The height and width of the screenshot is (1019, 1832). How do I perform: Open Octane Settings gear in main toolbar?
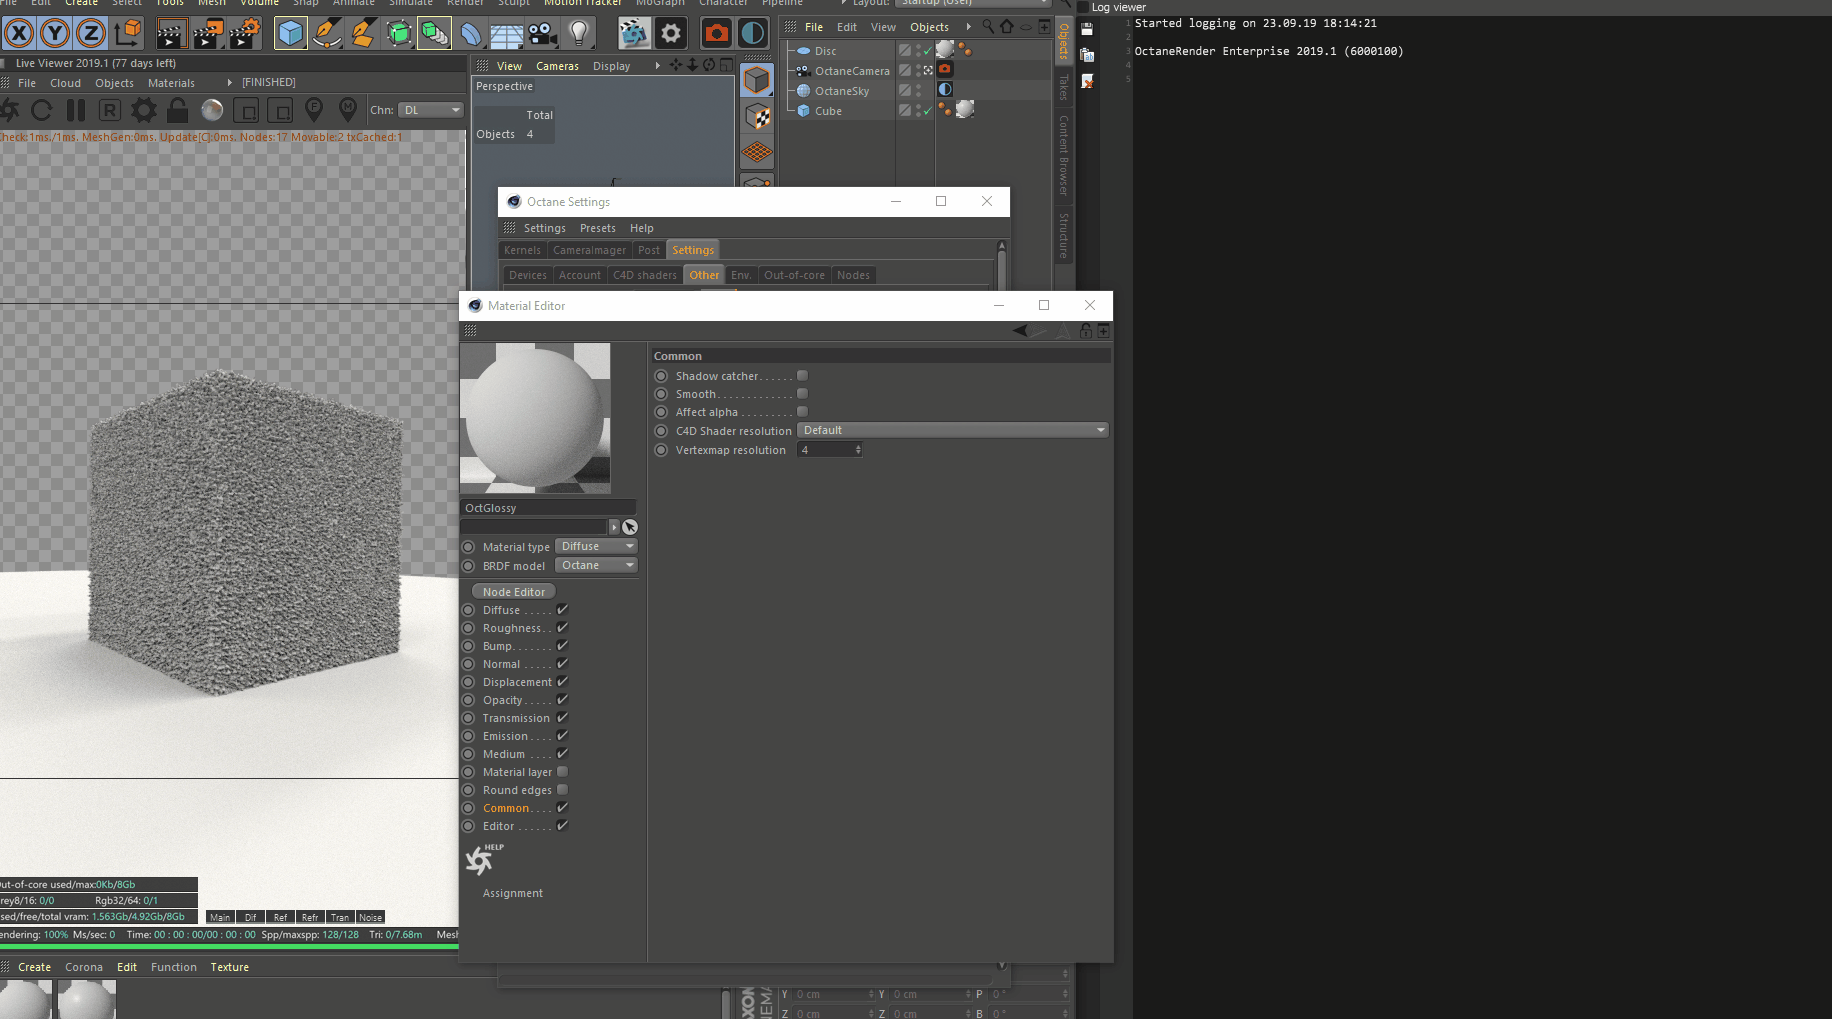coord(671,33)
